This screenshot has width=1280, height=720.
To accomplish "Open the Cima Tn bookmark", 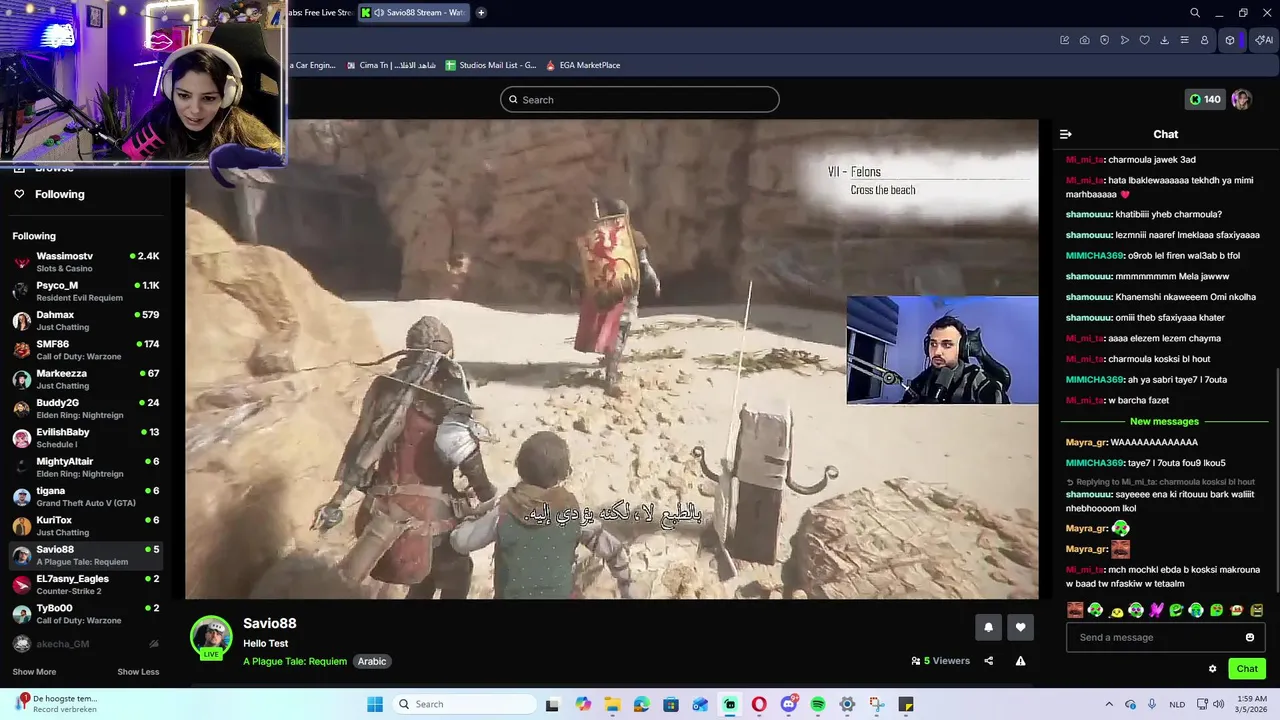I will (391, 65).
